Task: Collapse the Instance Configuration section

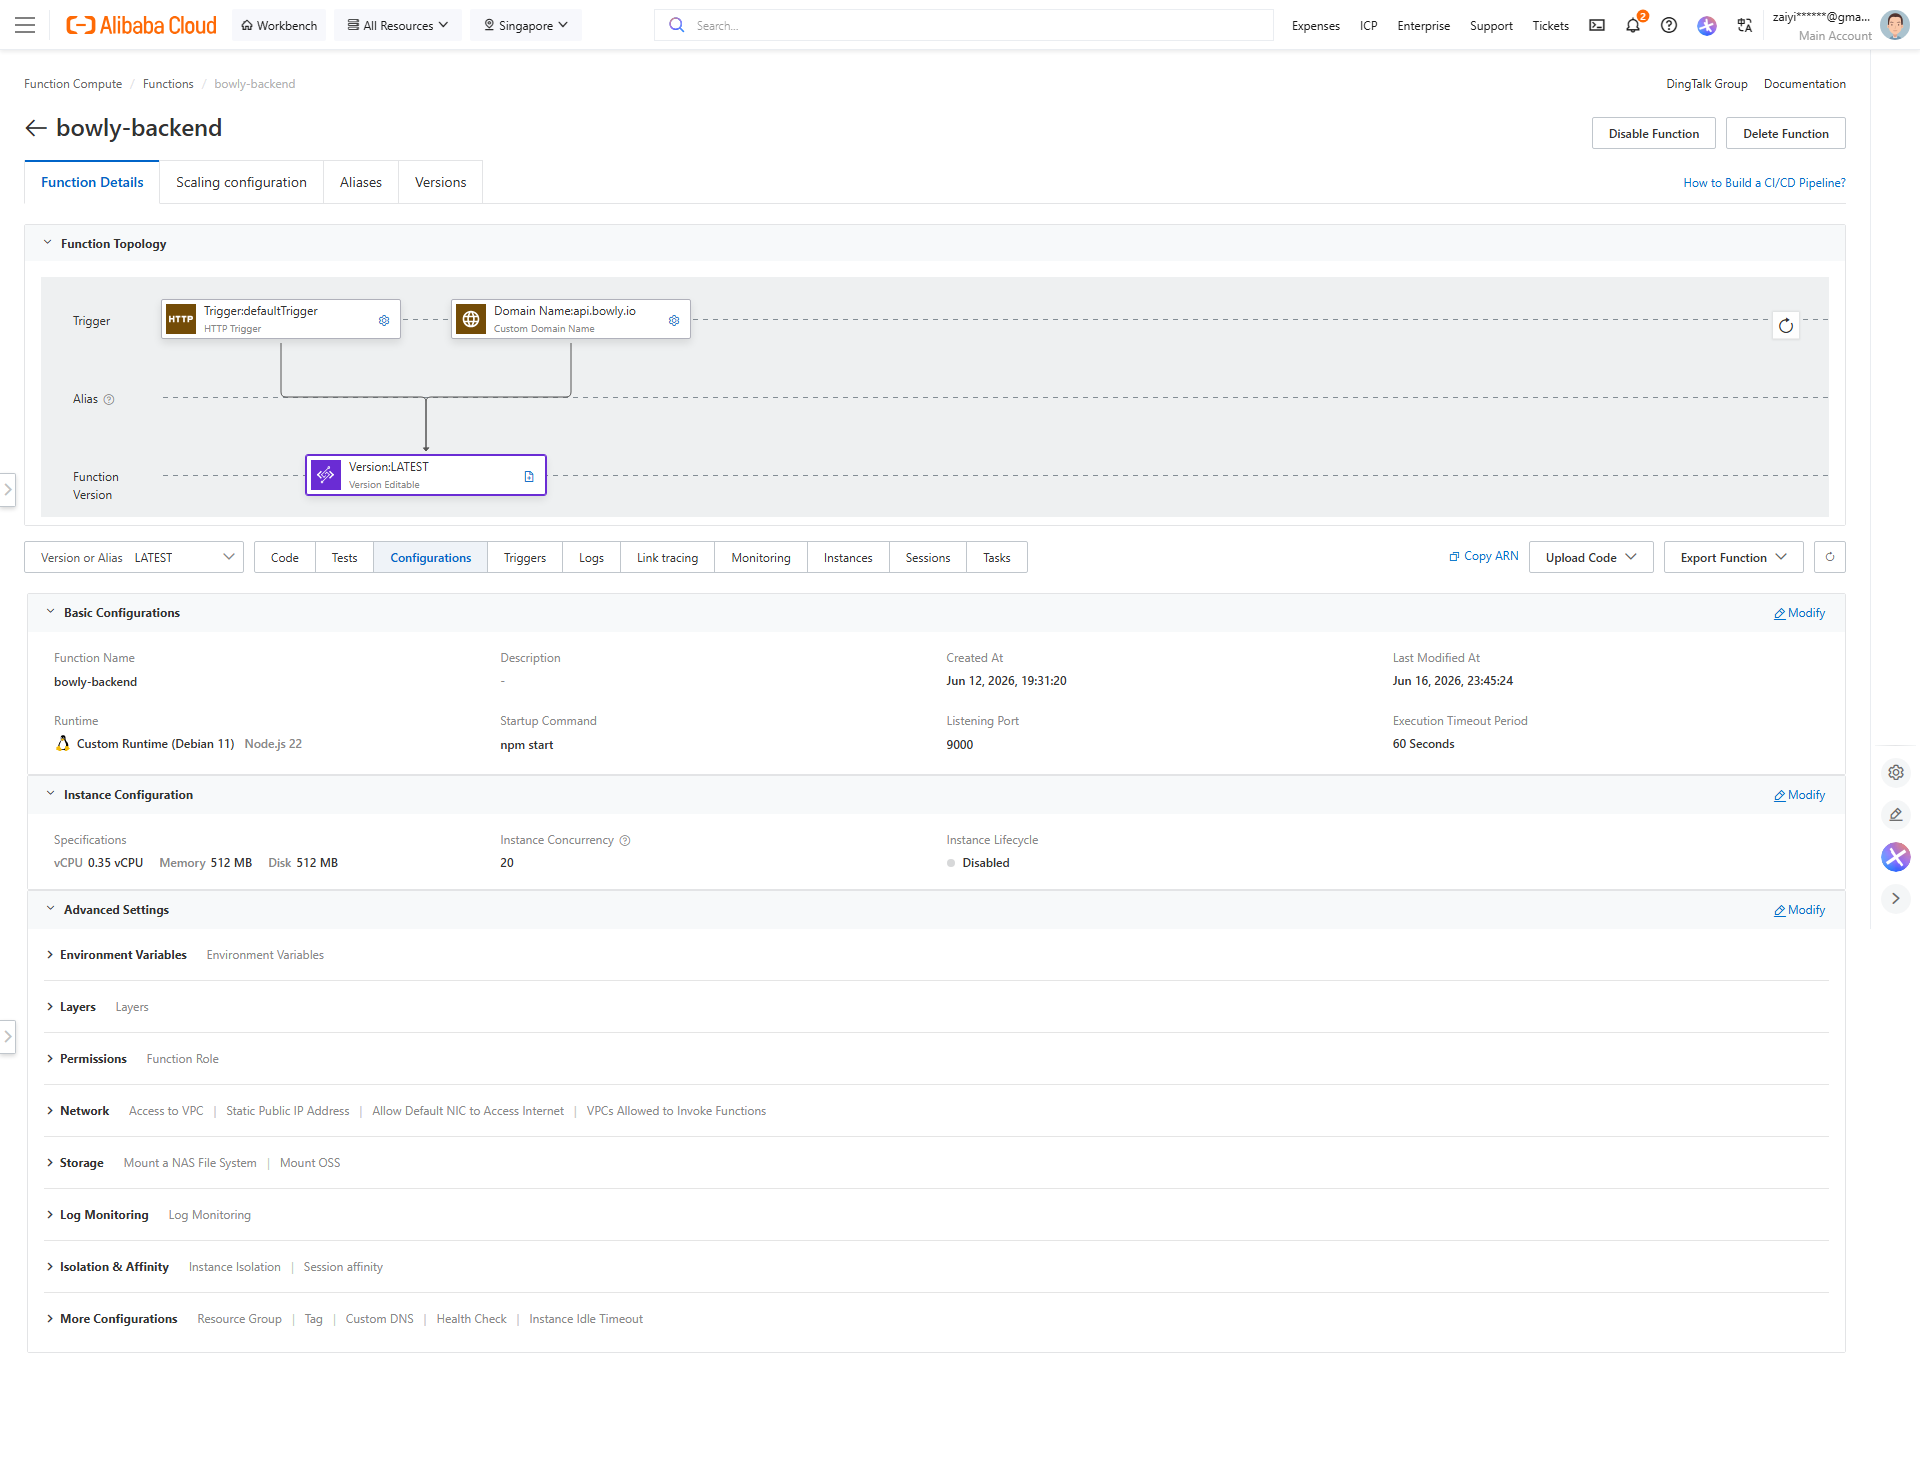Action: pyautogui.click(x=50, y=794)
